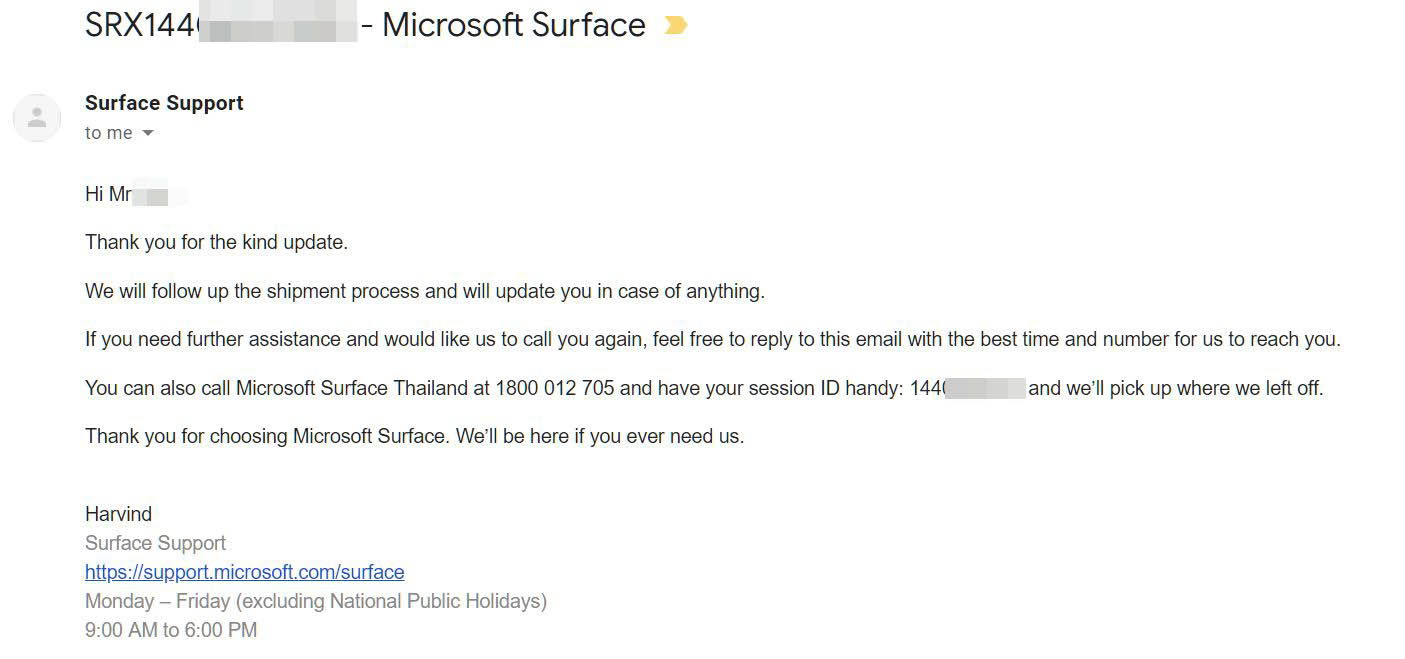Click the "Thank you for choosing Microsoft Surface" line
This screenshot has width=1405, height=659.
tap(415, 436)
